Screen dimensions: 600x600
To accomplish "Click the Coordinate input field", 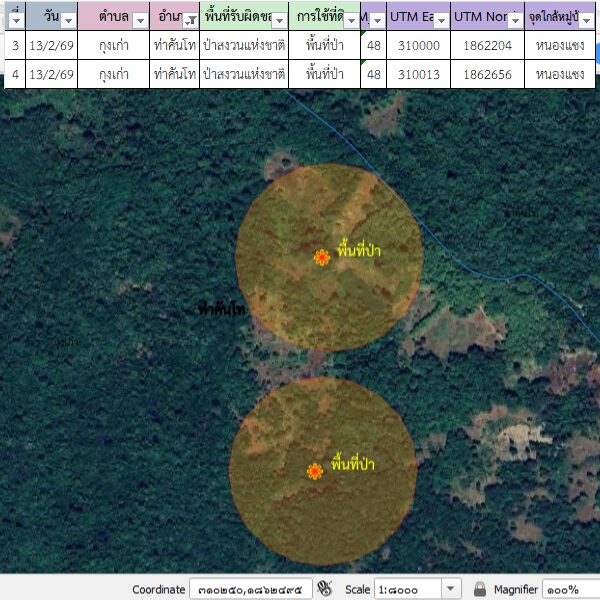I will click(x=250, y=589).
